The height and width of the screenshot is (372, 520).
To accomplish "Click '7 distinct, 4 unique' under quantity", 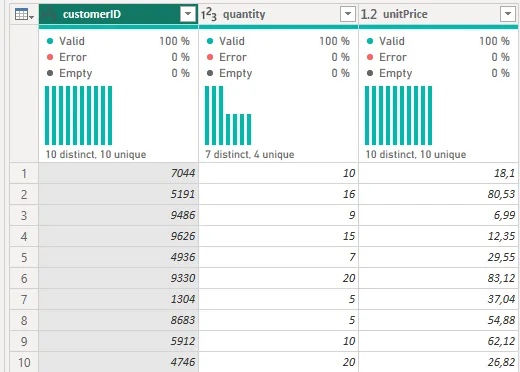I will [250, 154].
